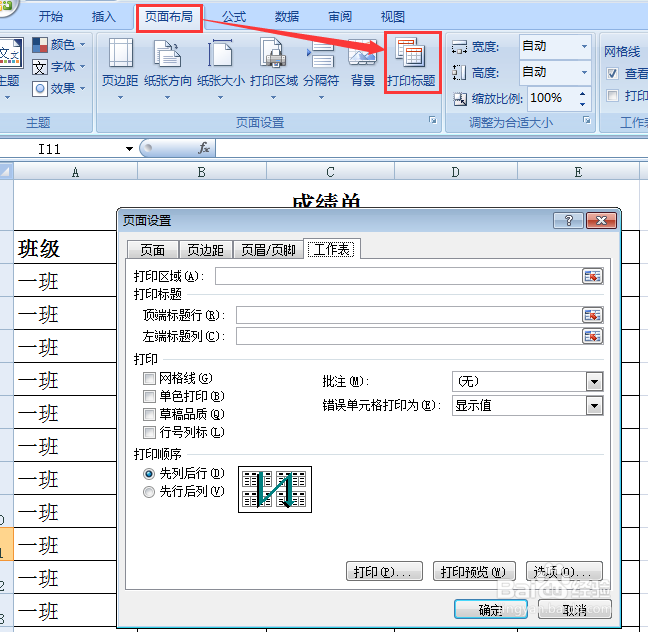Click range selector for 顶端标题行 field
The height and width of the screenshot is (632, 648).
[x=592, y=315]
